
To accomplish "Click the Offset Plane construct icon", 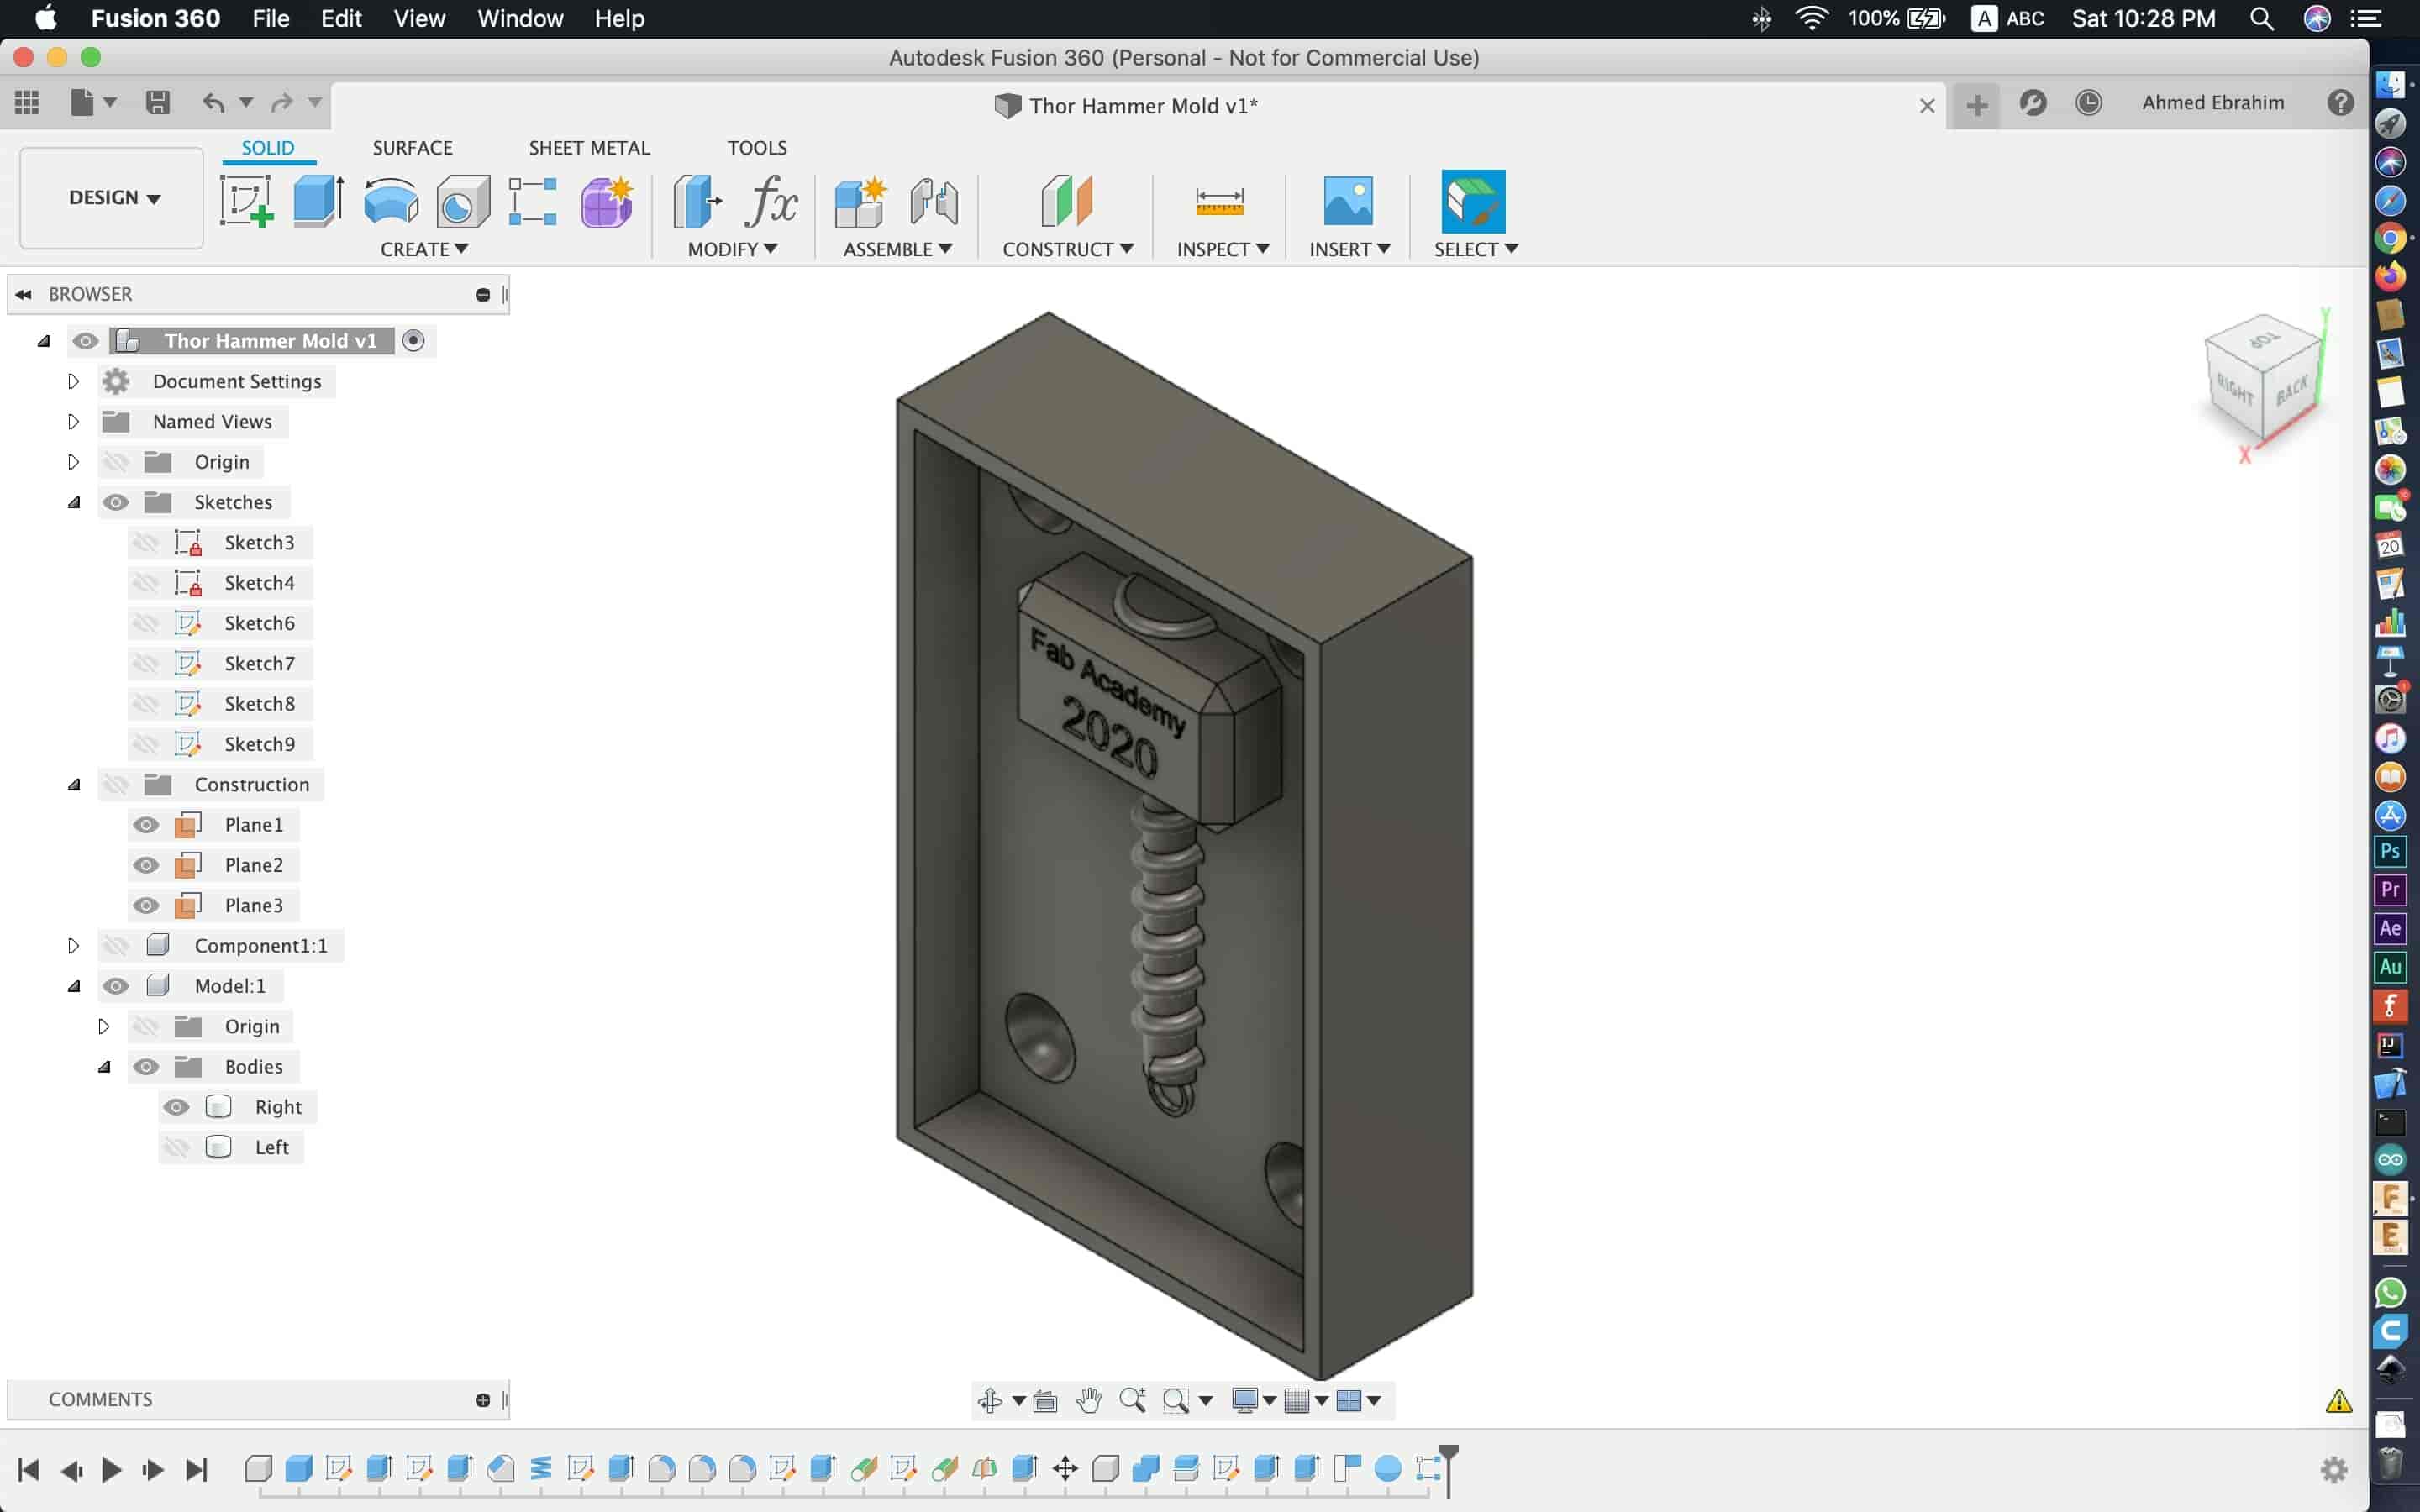I will (x=1067, y=201).
